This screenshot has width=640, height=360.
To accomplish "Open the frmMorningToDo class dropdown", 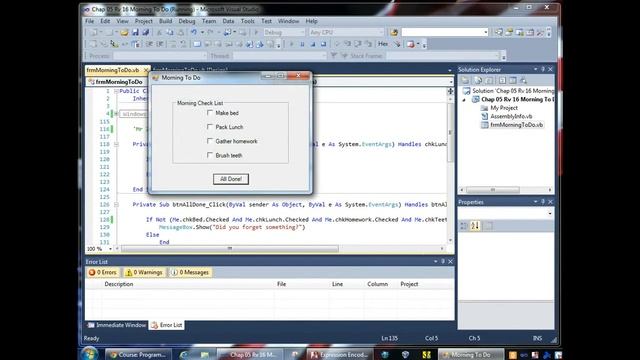I will pos(118,82).
